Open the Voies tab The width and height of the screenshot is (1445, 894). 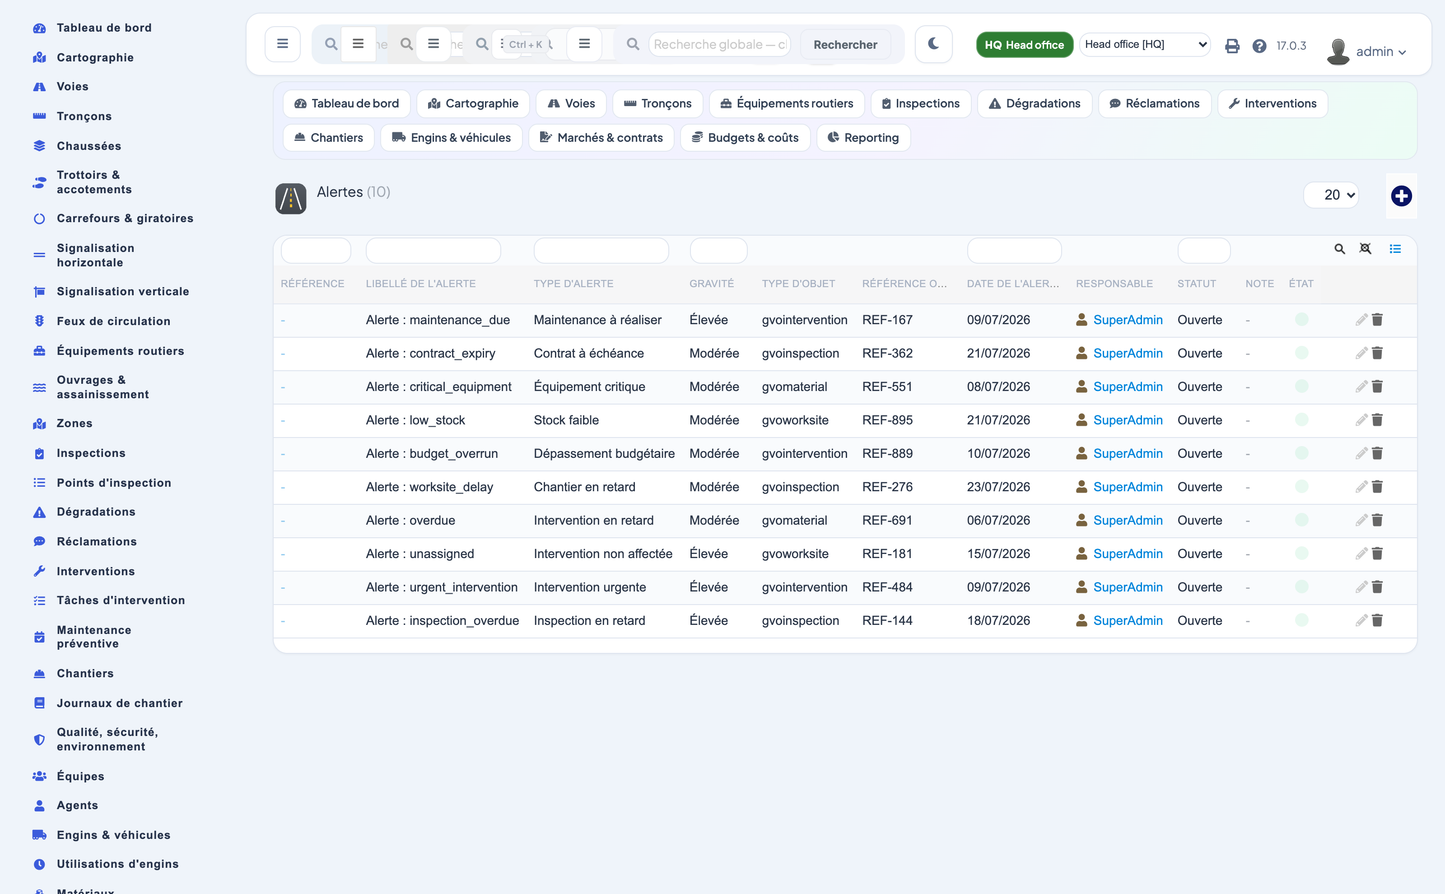click(x=571, y=103)
